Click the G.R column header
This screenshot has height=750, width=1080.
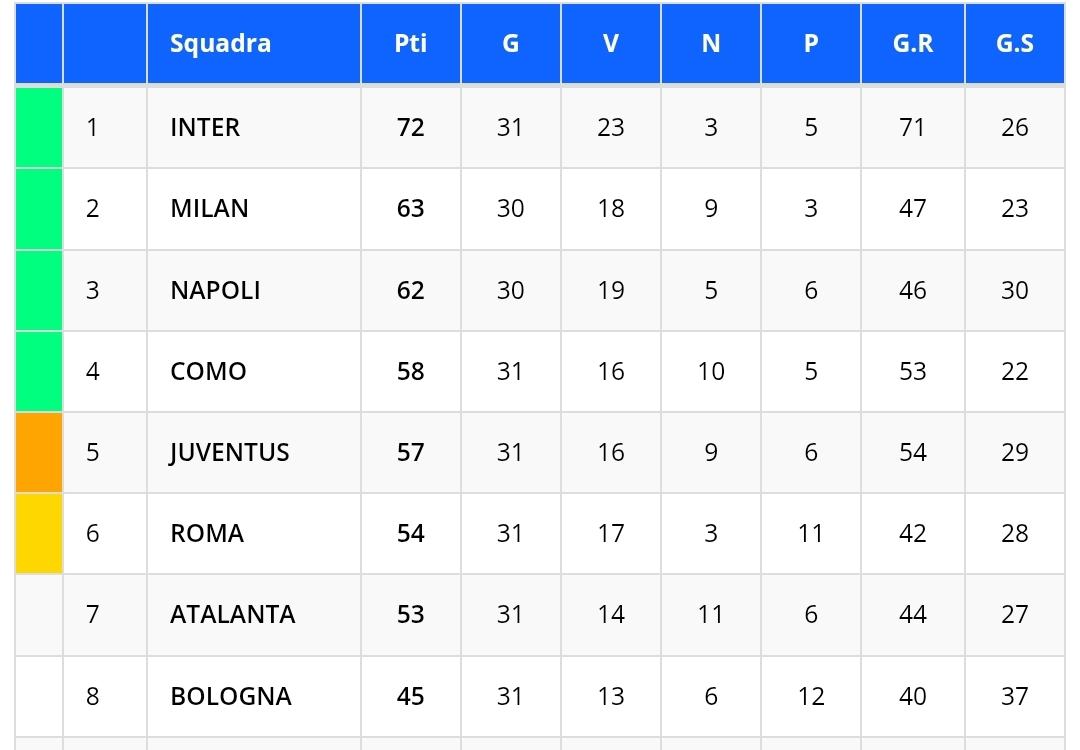pos(912,44)
